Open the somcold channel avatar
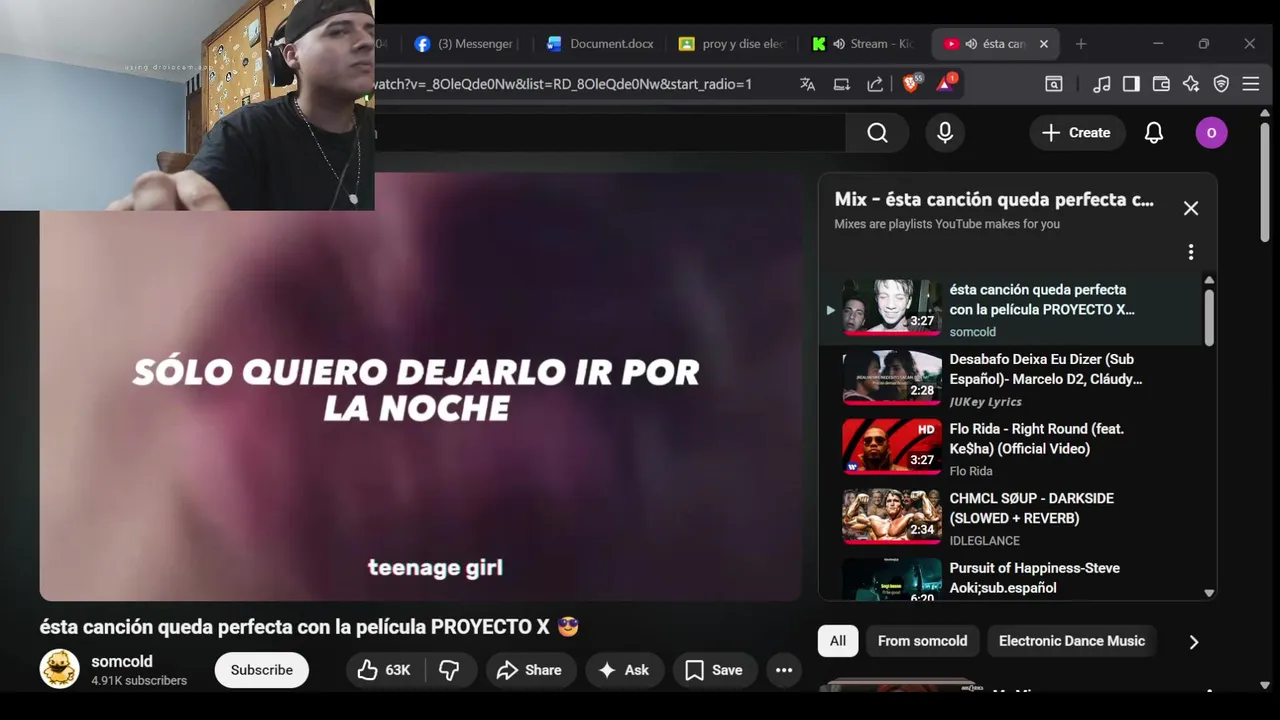1280x720 pixels. (59, 669)
